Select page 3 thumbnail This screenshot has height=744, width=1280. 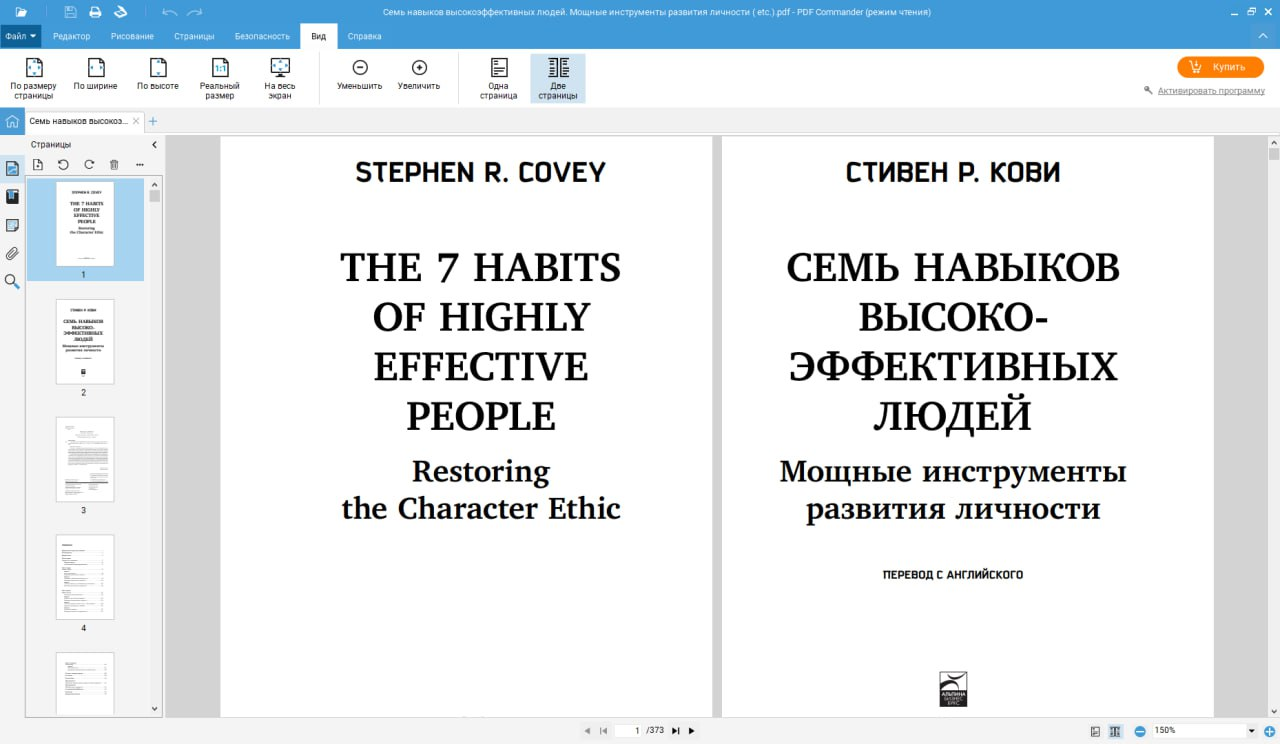[x=85, y=460]
